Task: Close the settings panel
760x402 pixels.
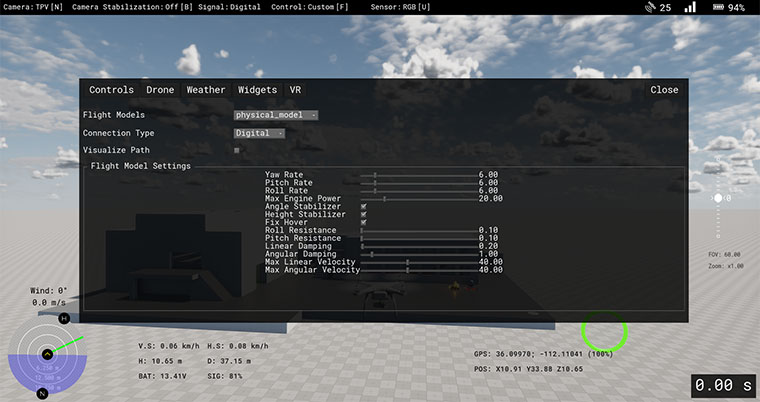Action: (x=664, y=90)
